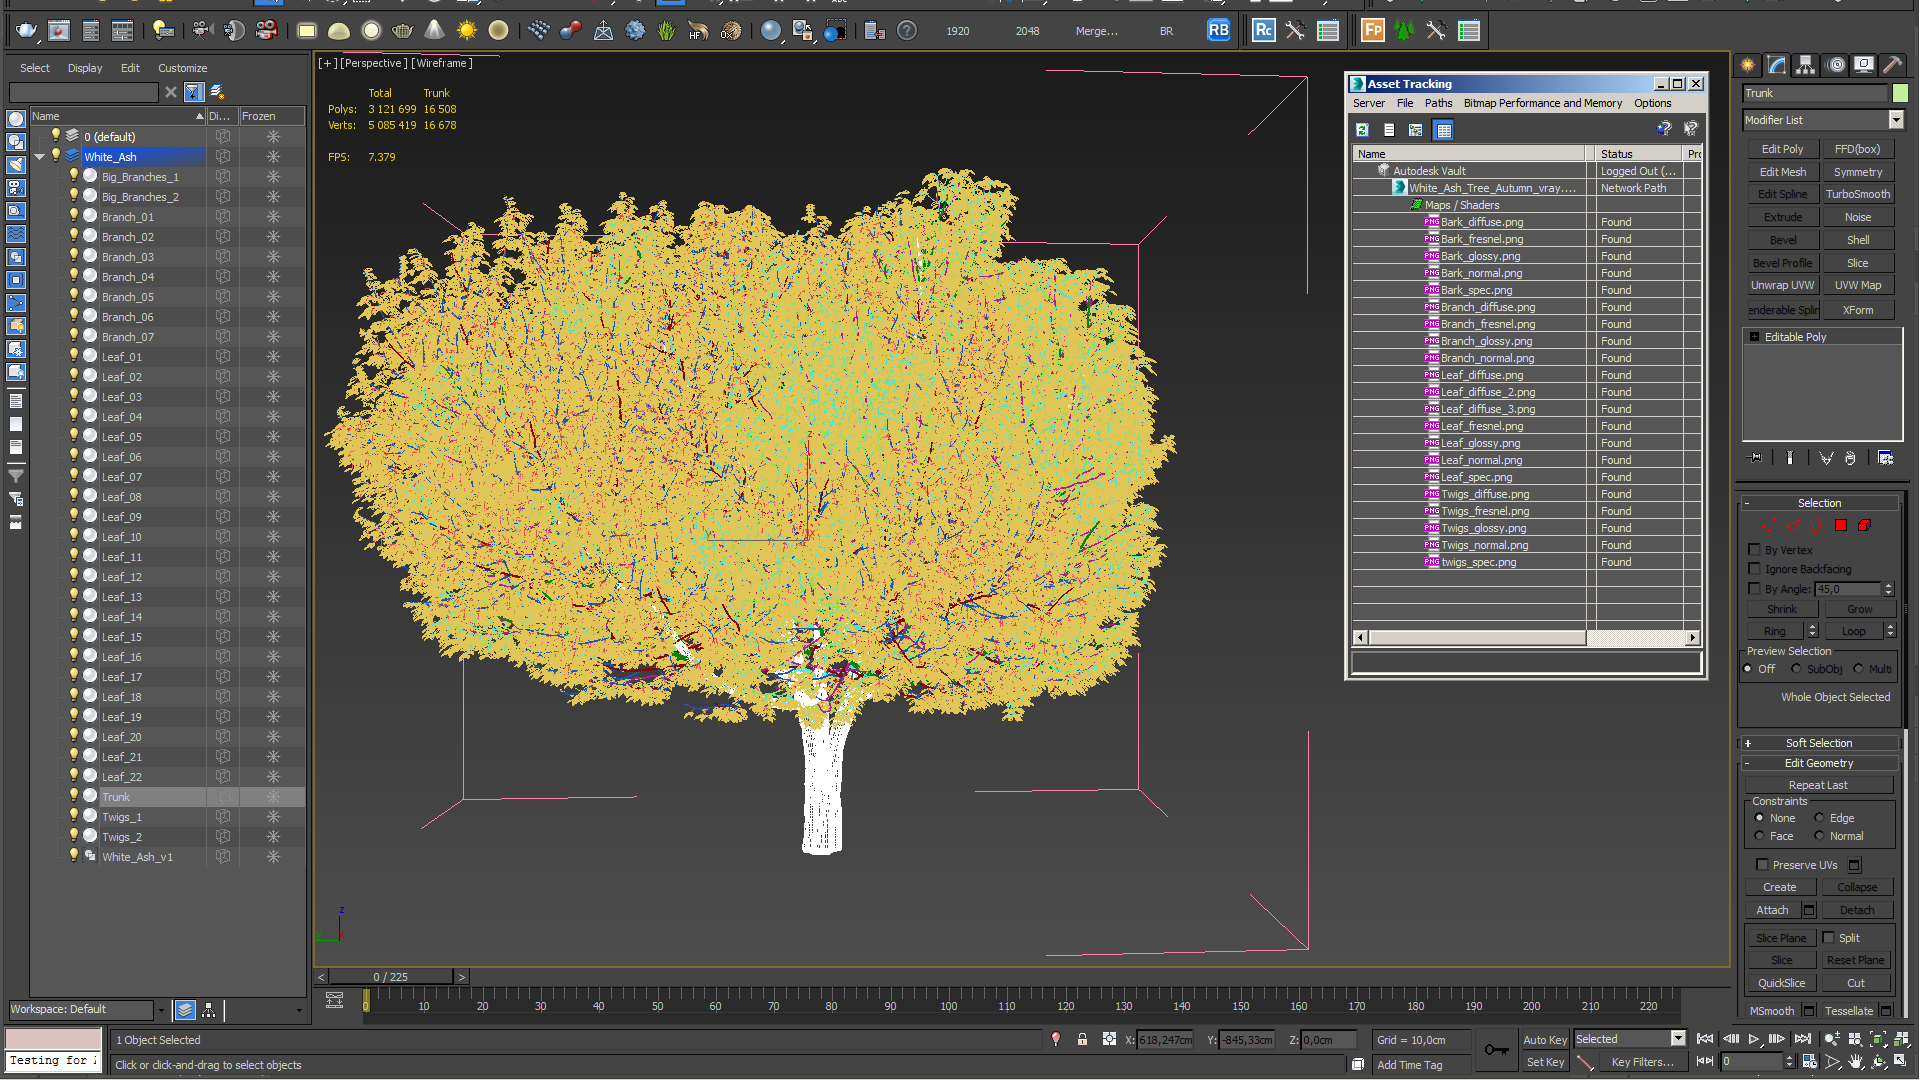Switch Asset Tracking to tree view
The image size is (1920, 1080).
click(1416, 130)
